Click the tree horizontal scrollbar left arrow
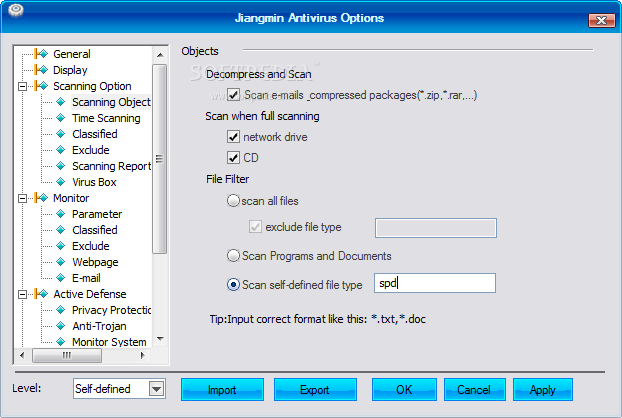This screenshot has width=622, height=418. point(22,355)
